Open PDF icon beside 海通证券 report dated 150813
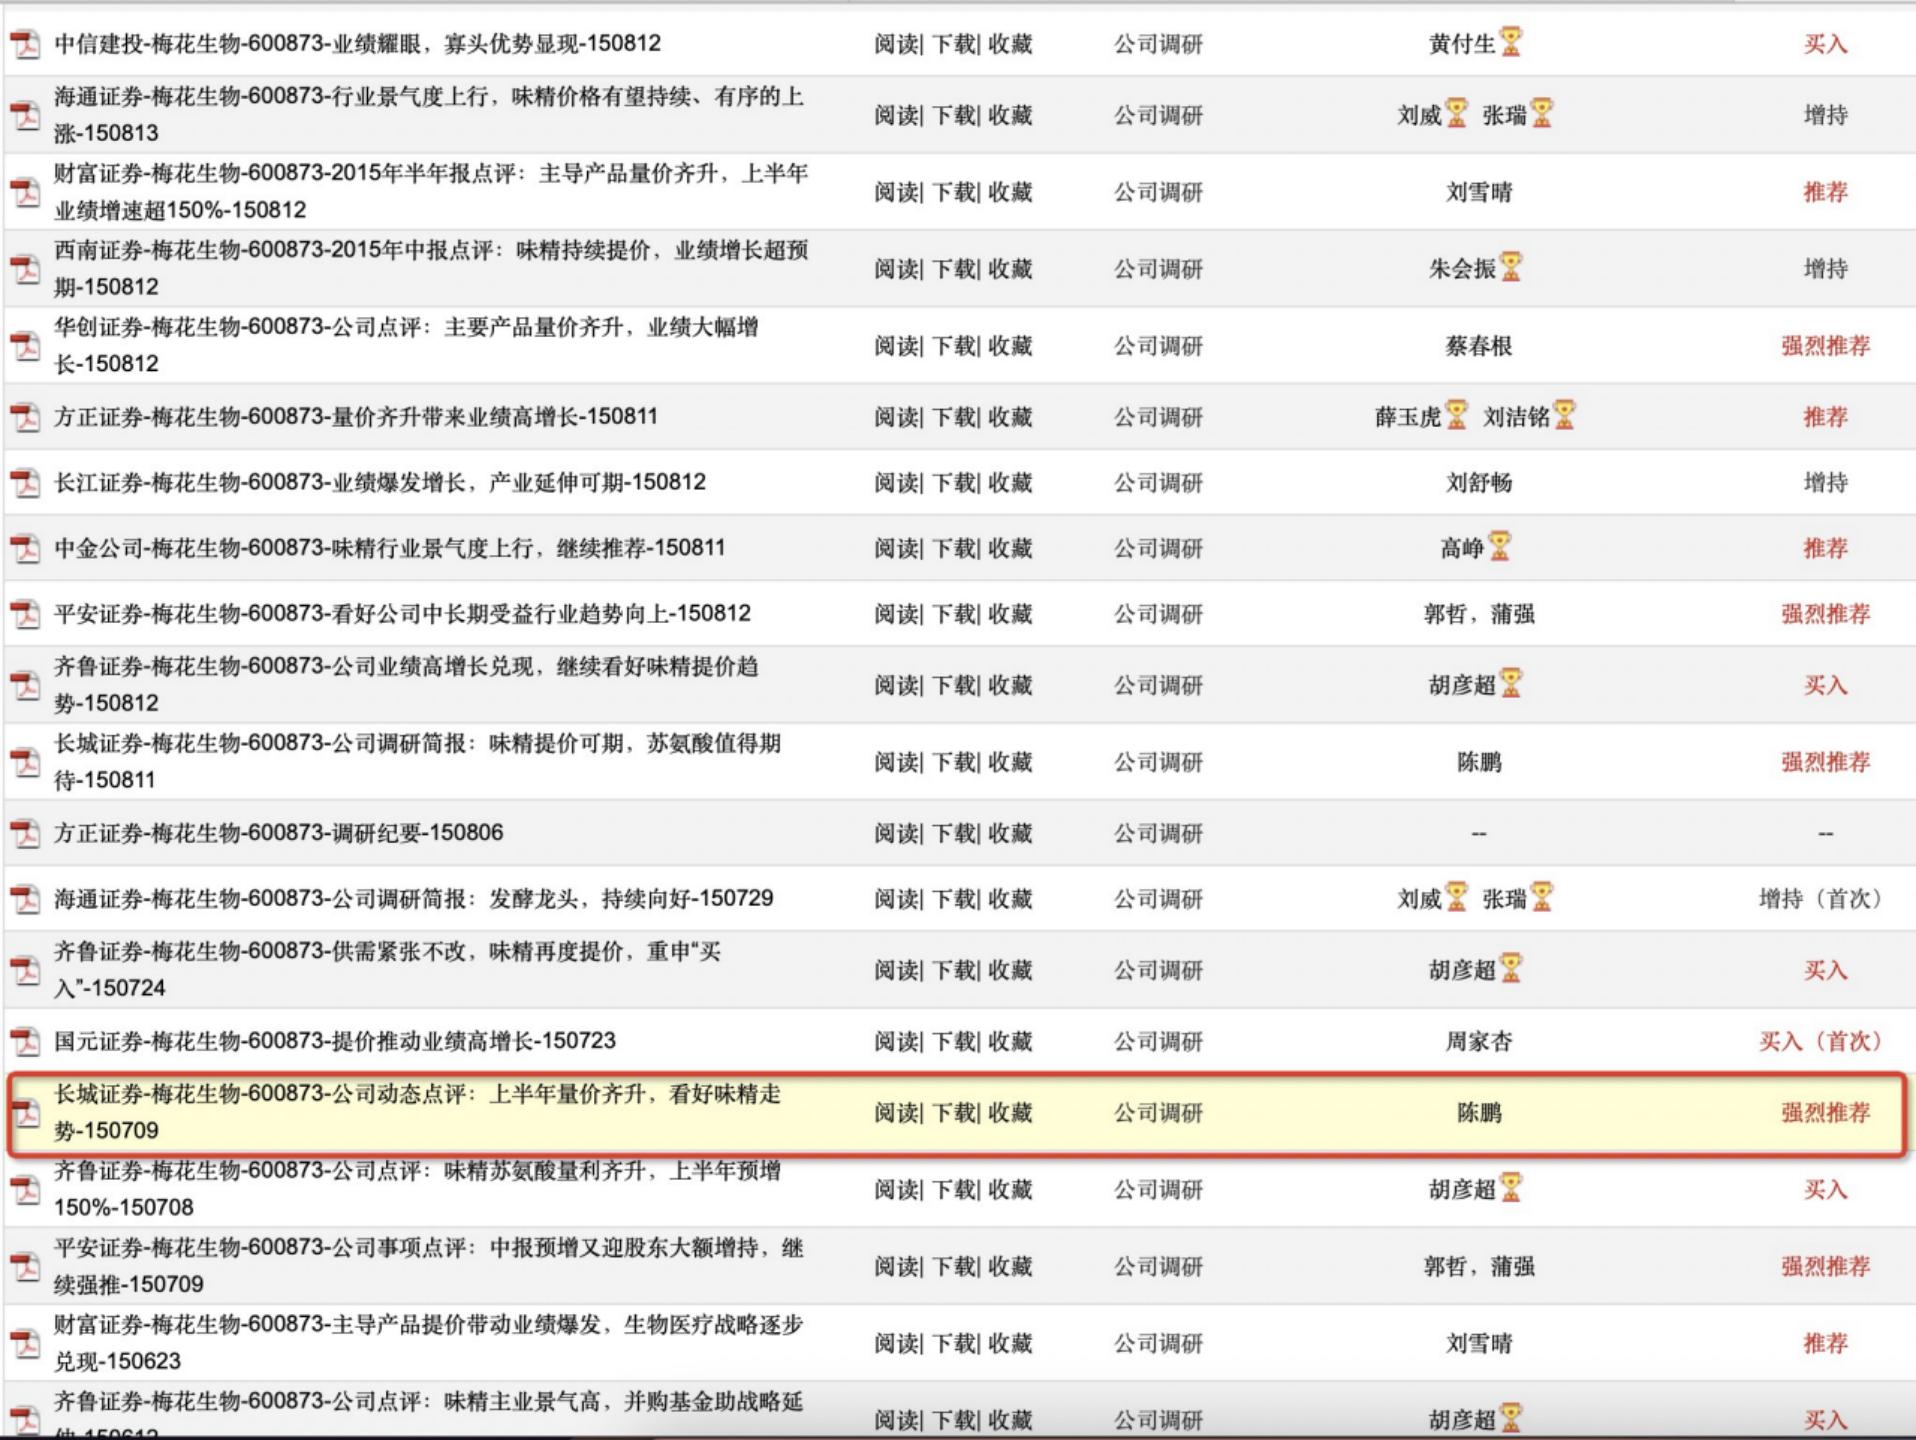This screenshot has width=1916, height=1440. coord(25,115)
